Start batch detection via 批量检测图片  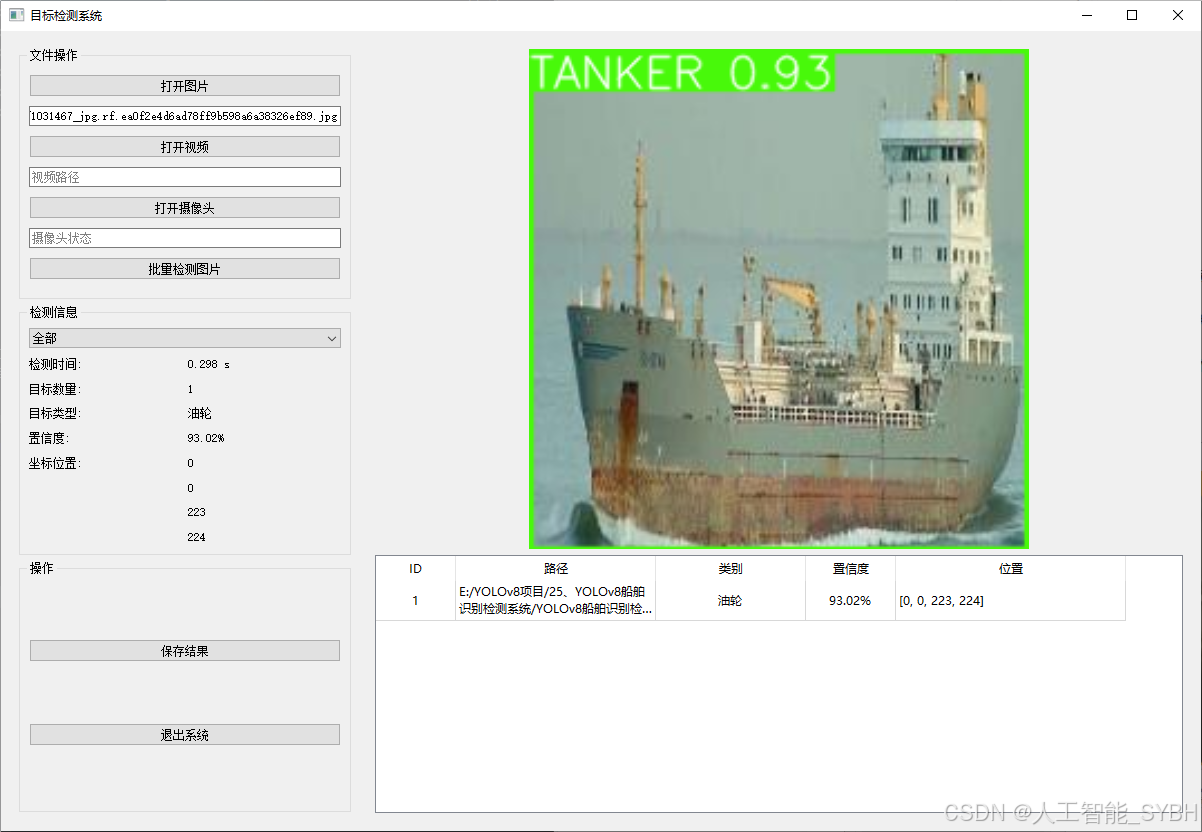(x=185, y=269)
